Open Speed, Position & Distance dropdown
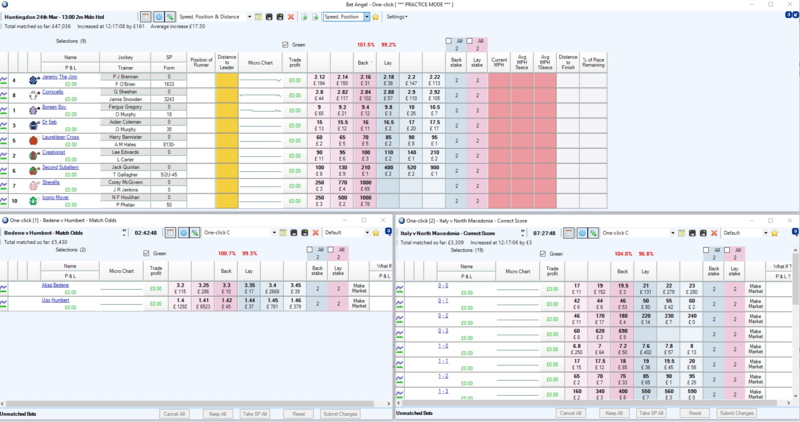Viewport: 800px width, 422px height. click(x=249, y=17)
